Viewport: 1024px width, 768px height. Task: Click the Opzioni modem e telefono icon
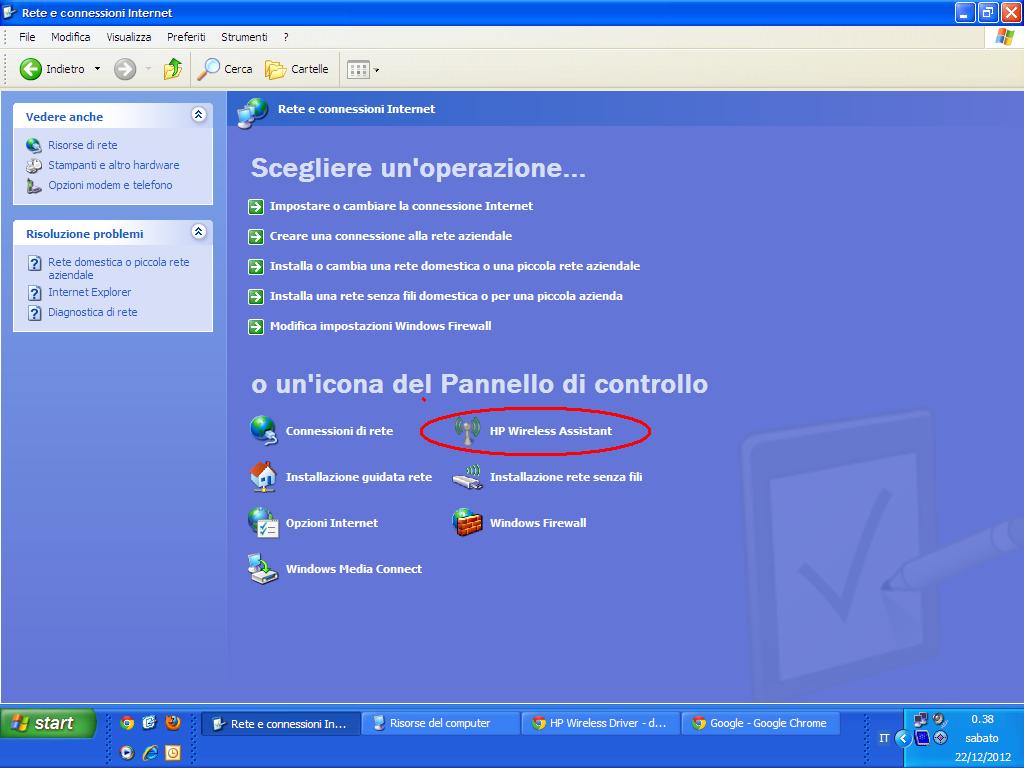click(34, 185)
